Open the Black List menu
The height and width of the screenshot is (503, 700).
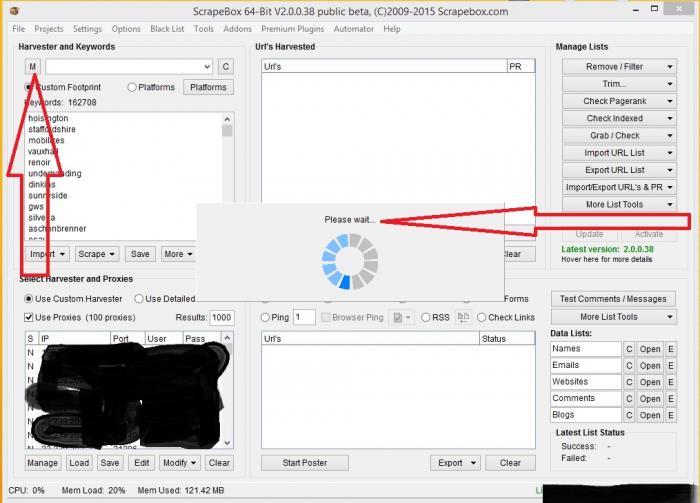(x=167, y=29)
